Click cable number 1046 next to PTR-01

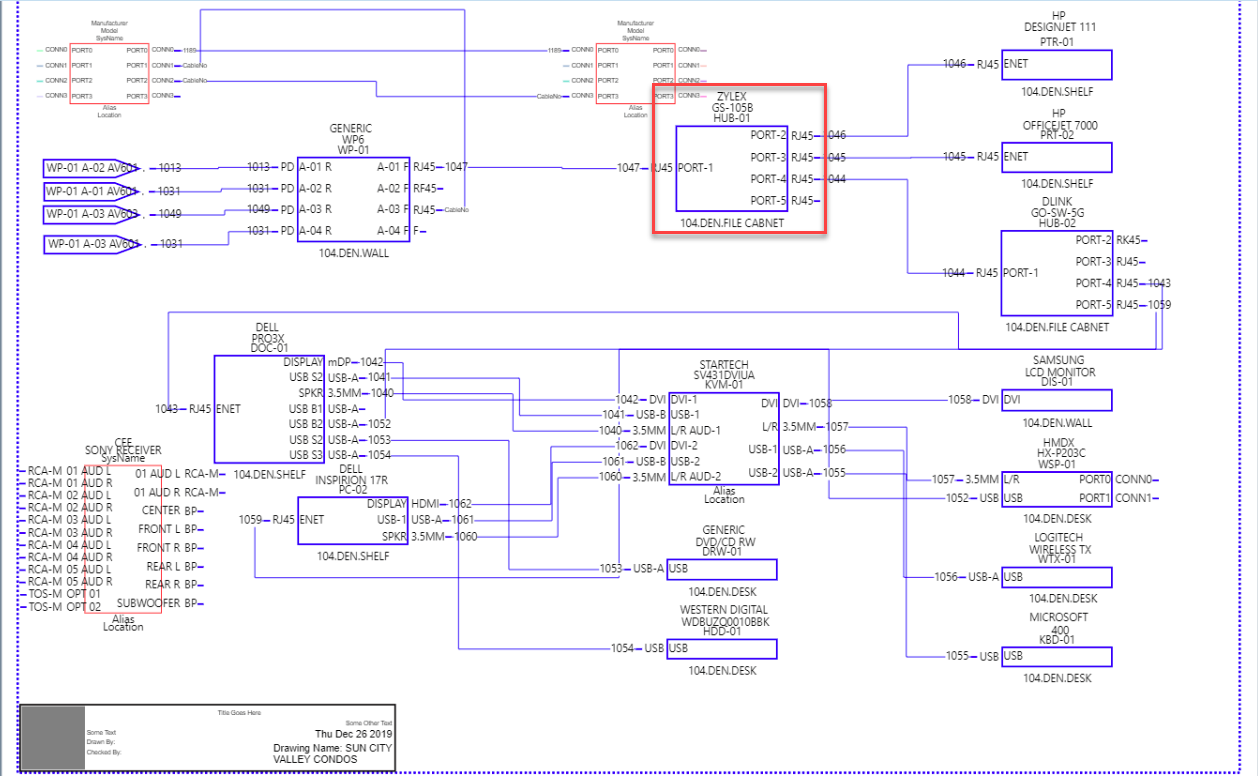point(955,64)
